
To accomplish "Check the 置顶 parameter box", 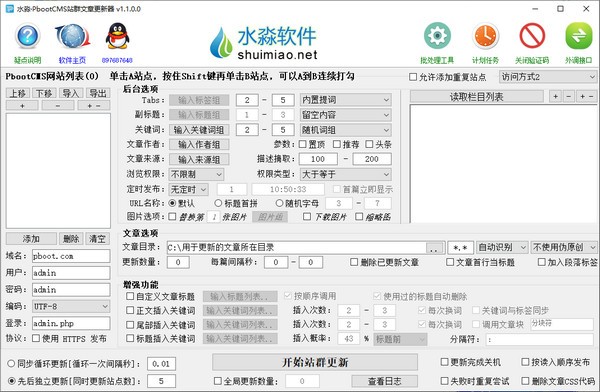I will 302,144.
